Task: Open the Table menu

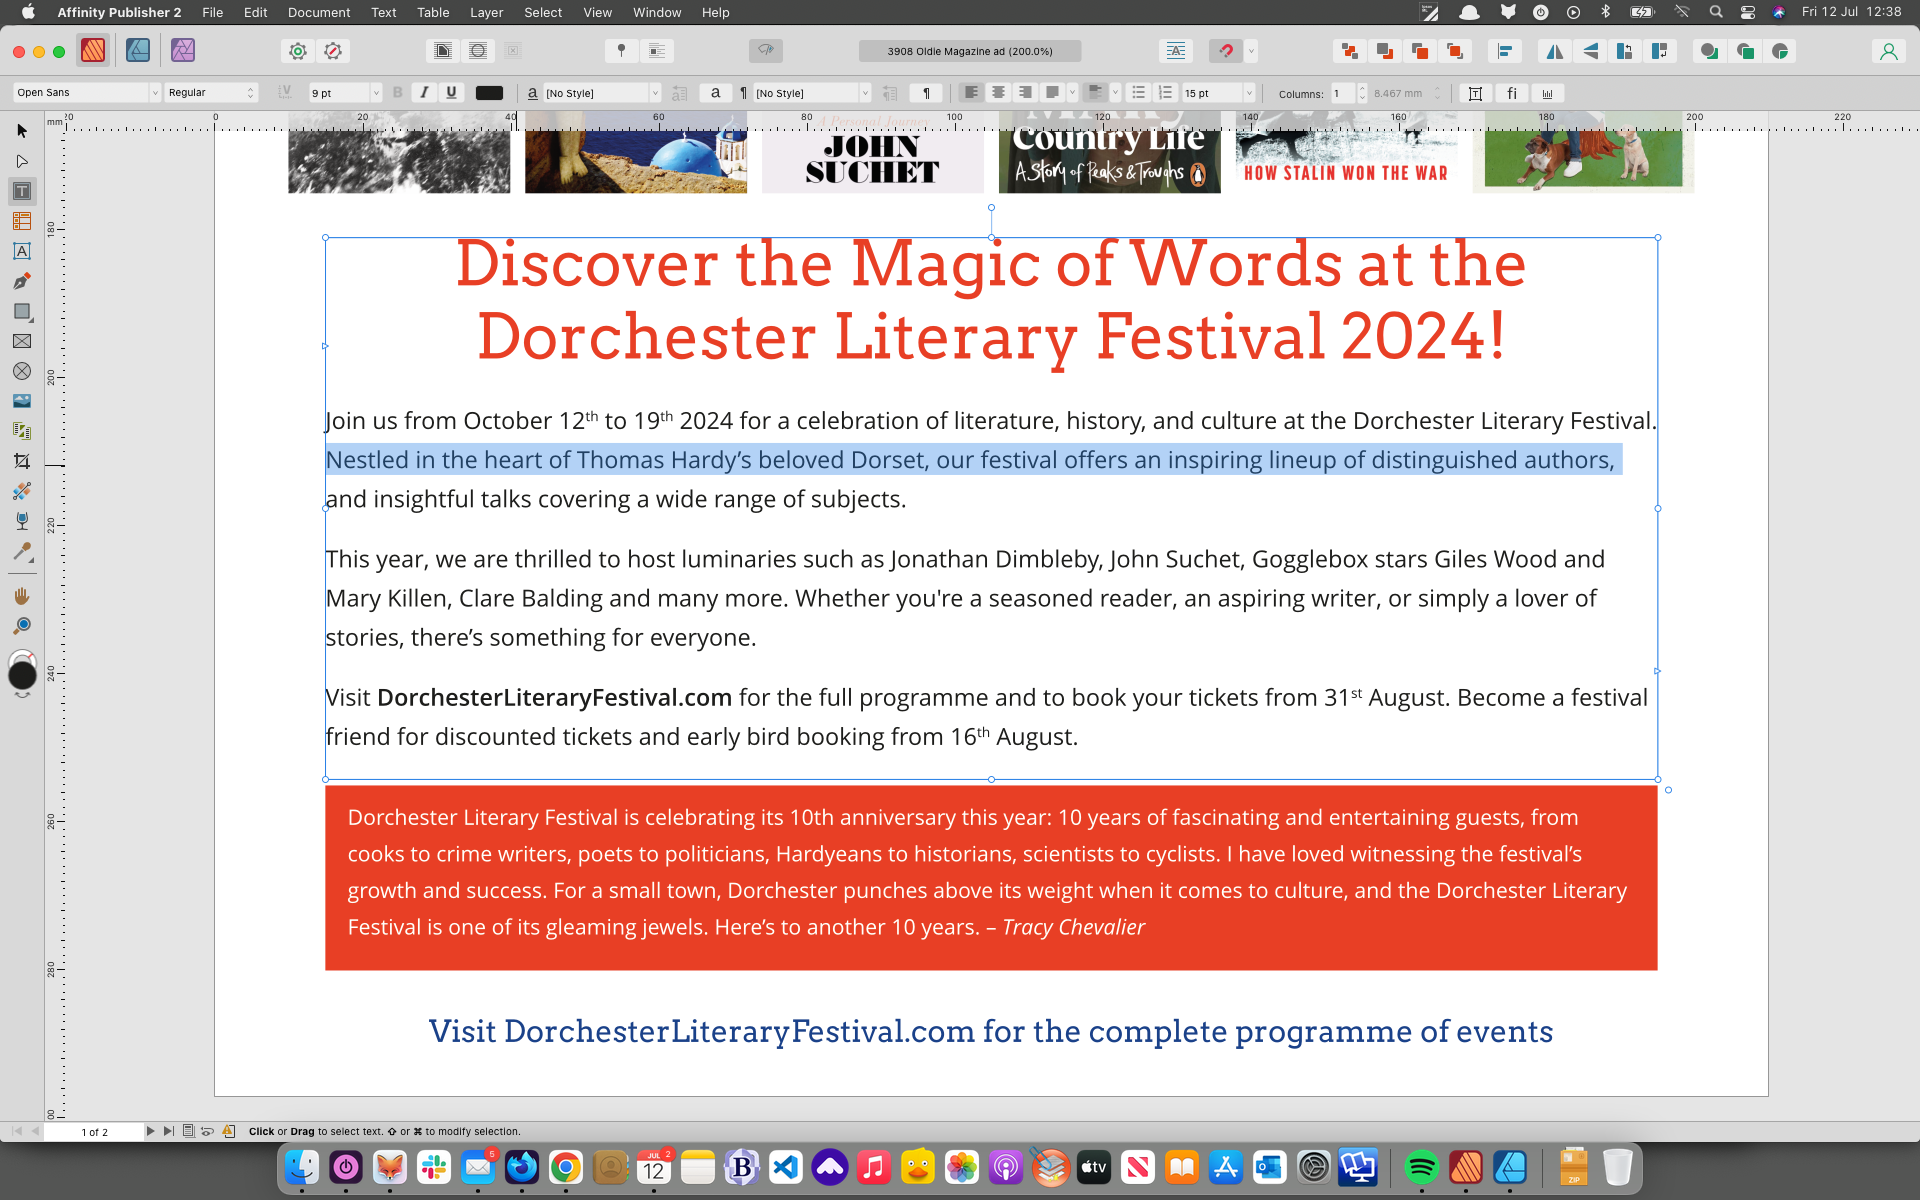Action: click(x=433, y=12)
